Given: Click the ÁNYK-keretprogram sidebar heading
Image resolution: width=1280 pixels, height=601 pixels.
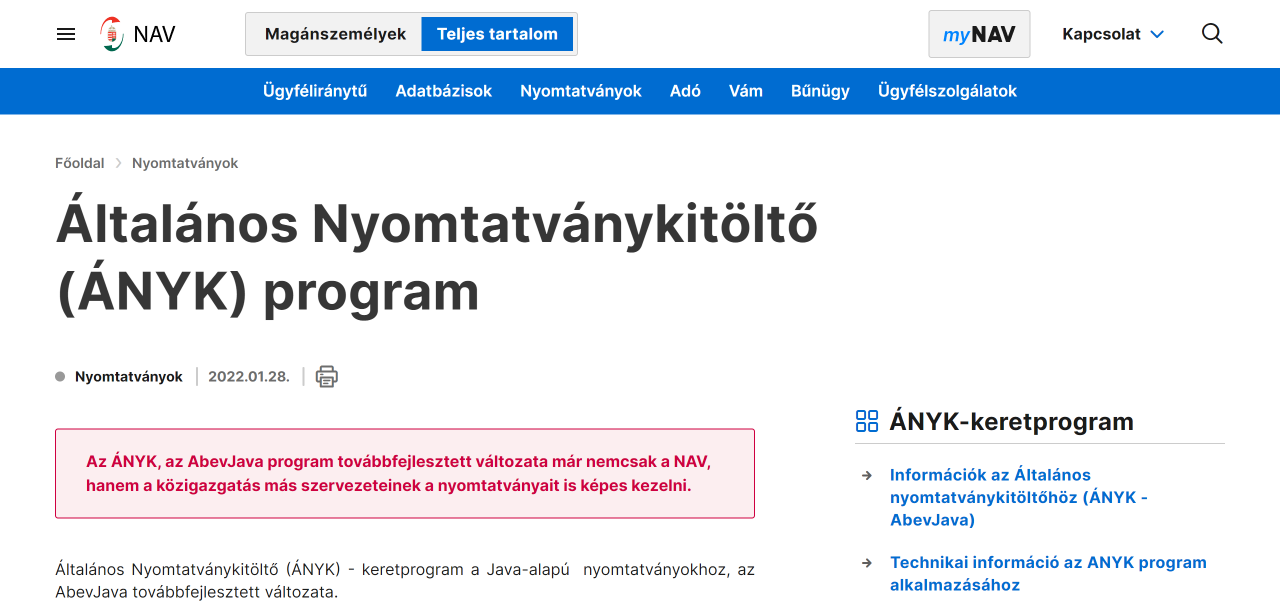Looking at the screenshot, I should [1012, 421].
